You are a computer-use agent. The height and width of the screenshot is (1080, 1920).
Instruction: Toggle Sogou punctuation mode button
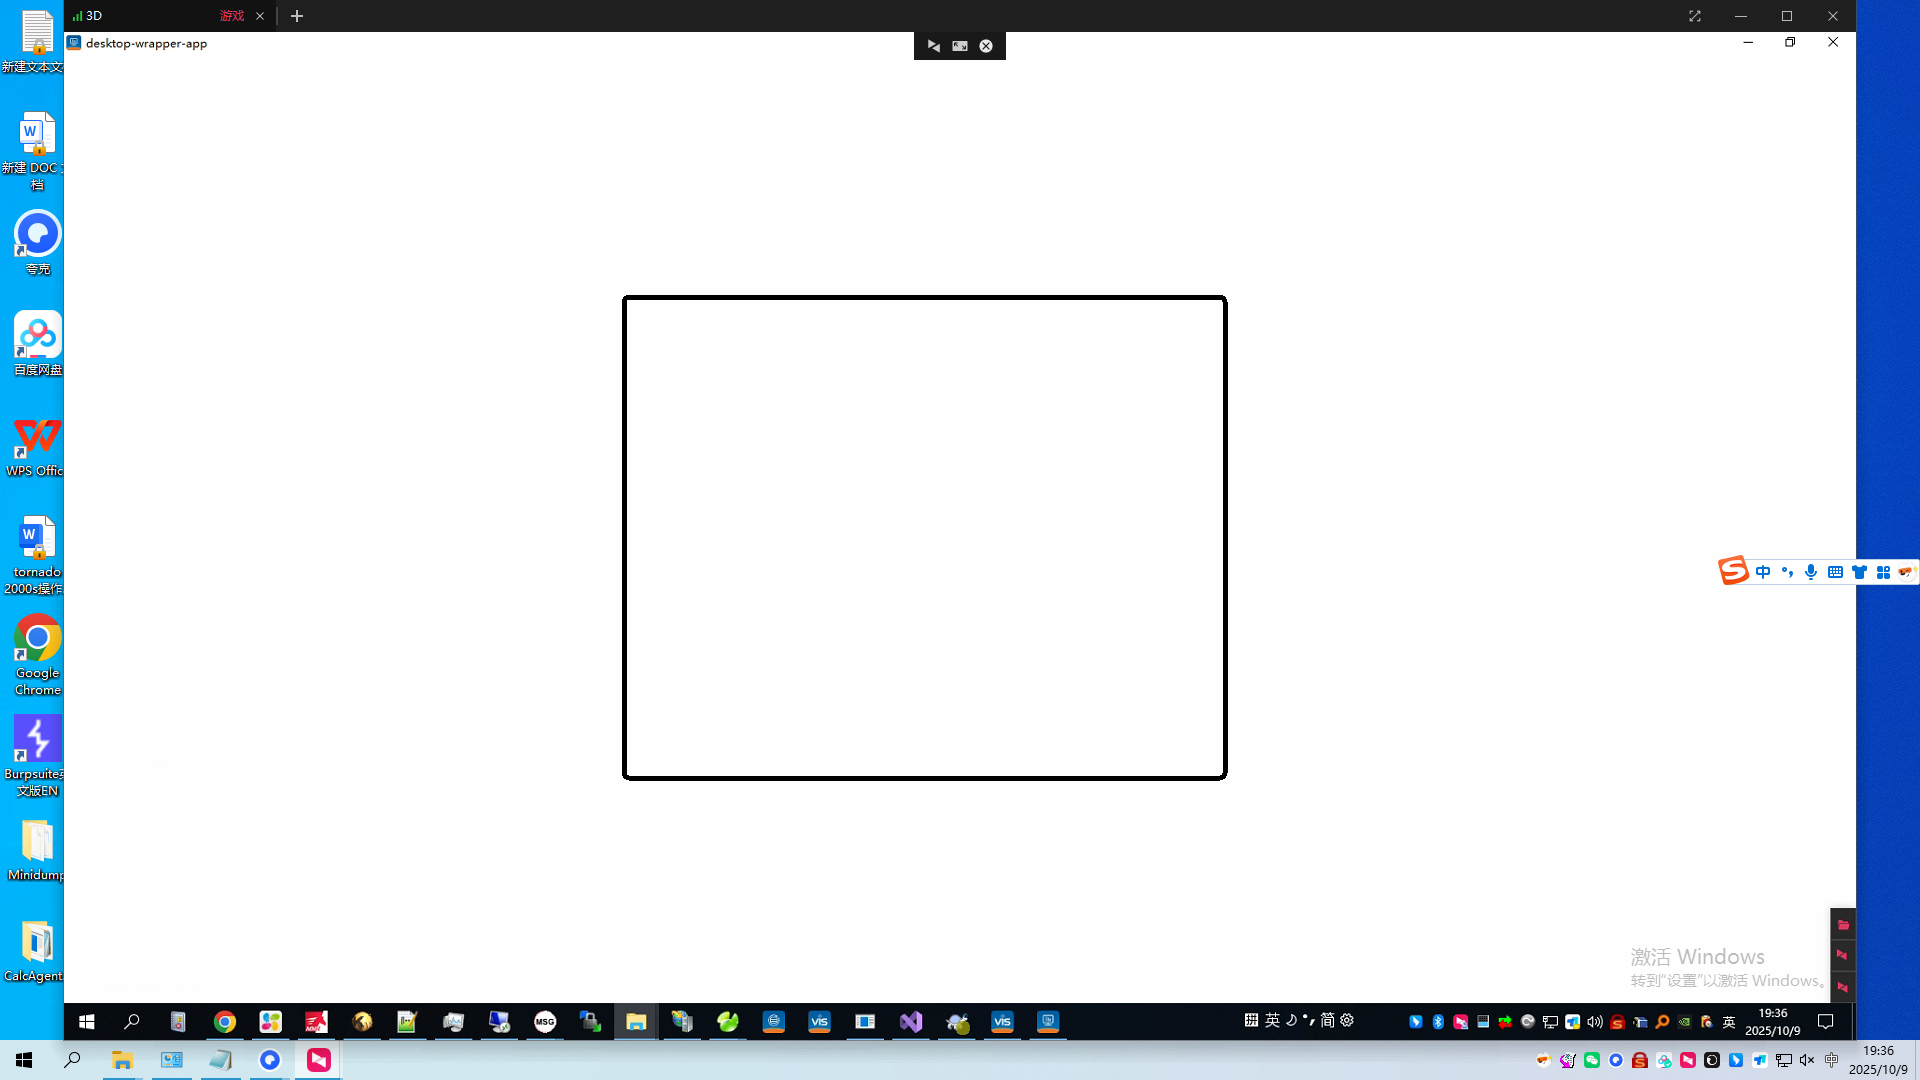1787,572
